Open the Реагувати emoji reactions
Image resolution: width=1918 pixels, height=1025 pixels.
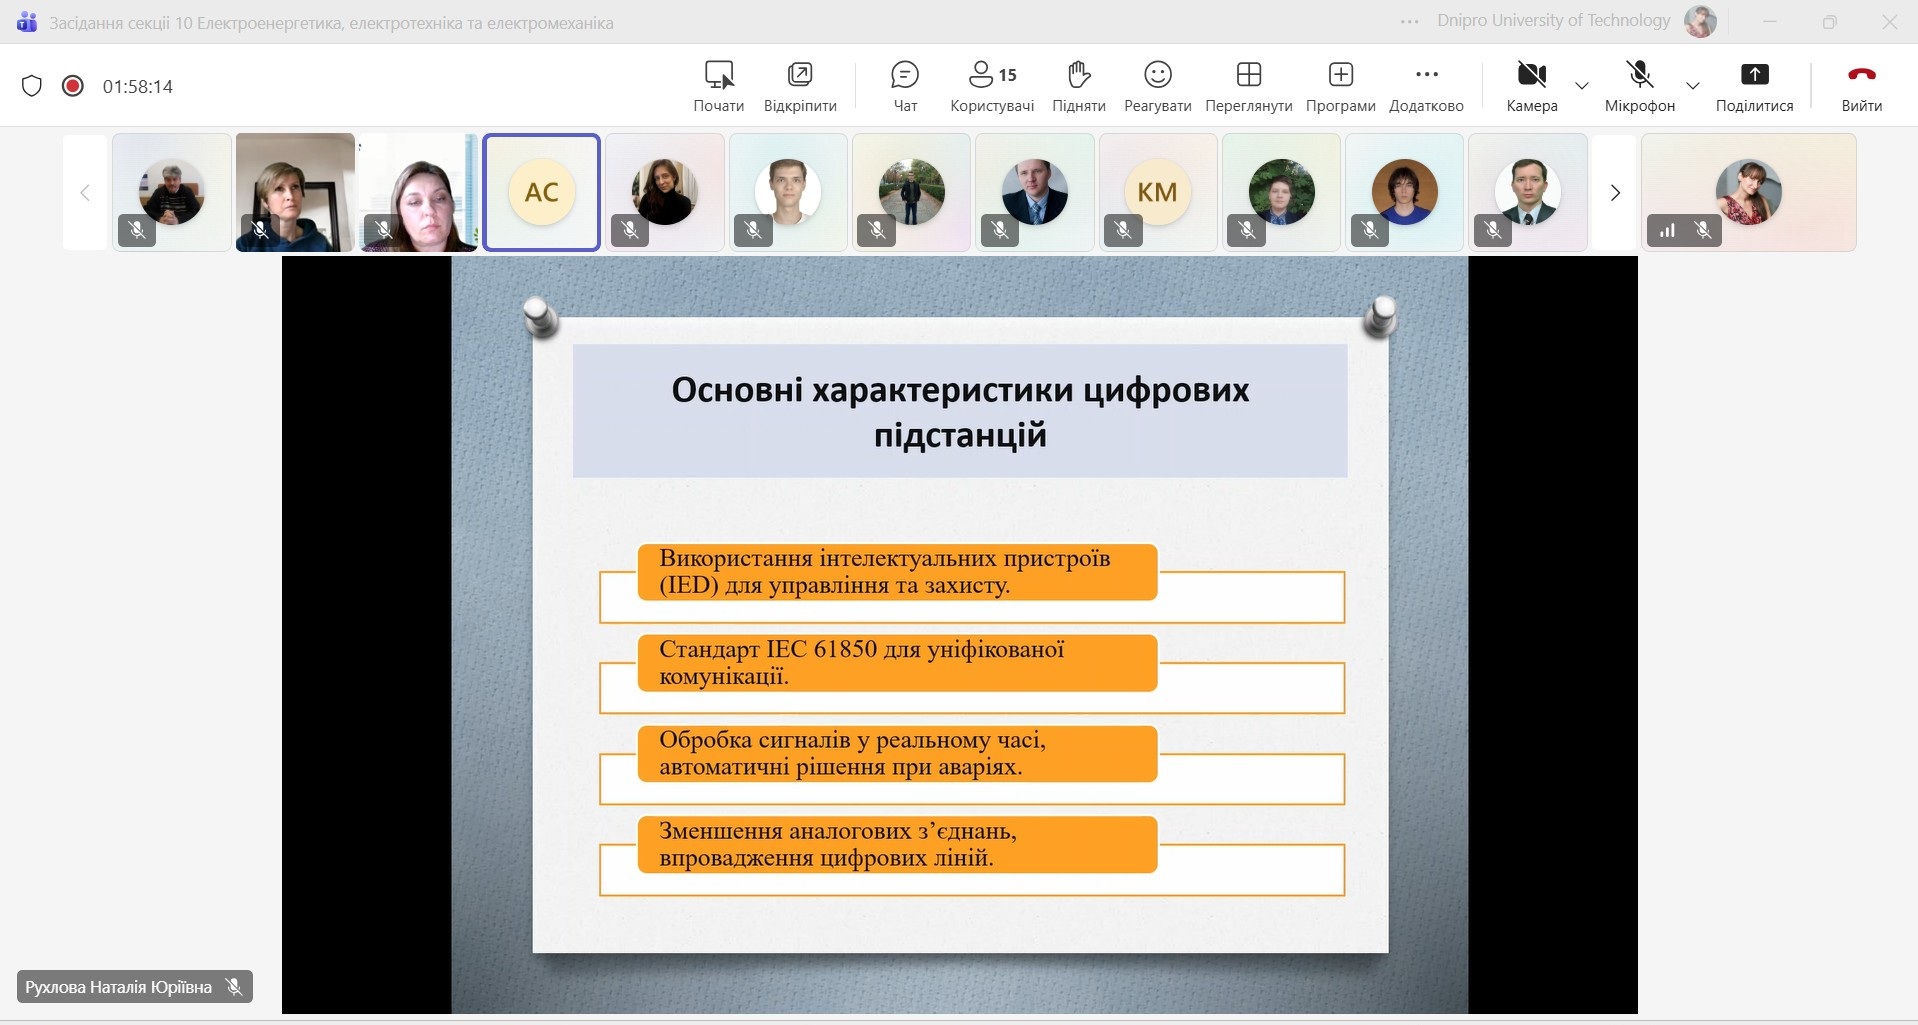[1157, 86]
